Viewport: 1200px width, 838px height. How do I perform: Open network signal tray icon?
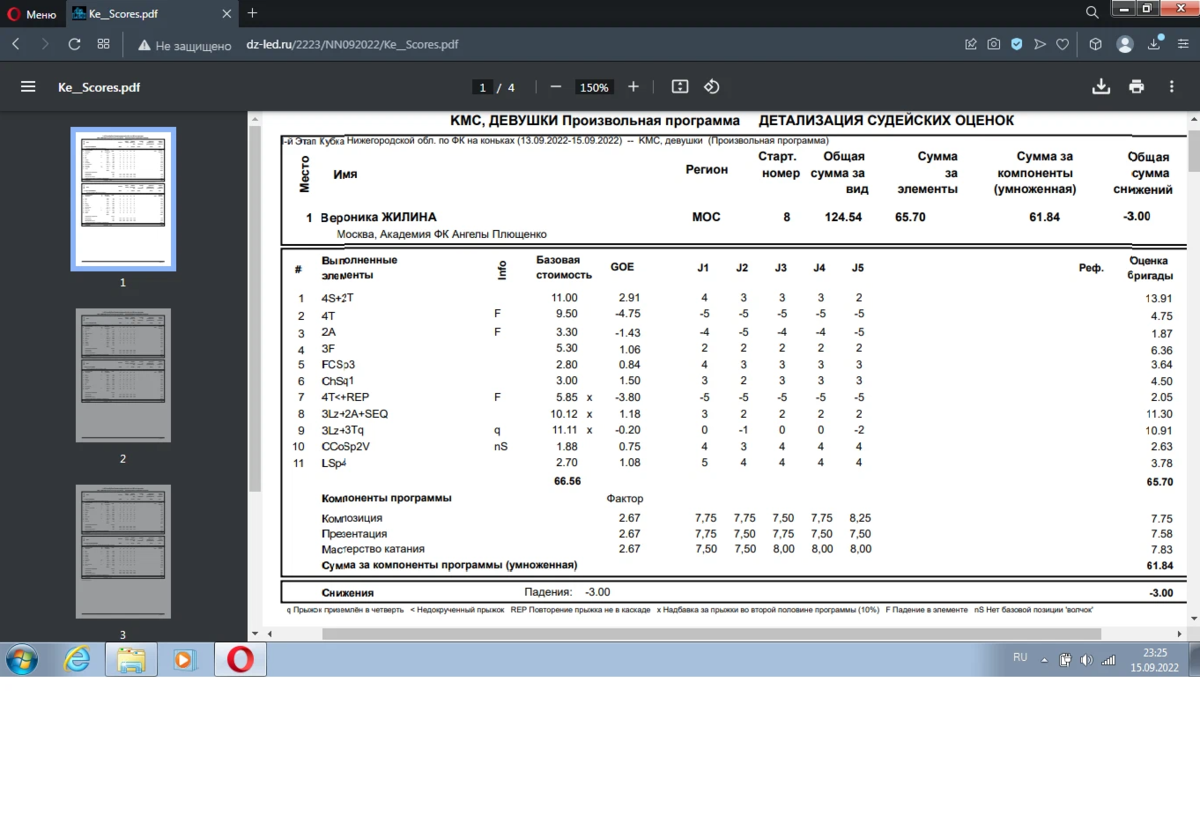[x=1108, y=660]
